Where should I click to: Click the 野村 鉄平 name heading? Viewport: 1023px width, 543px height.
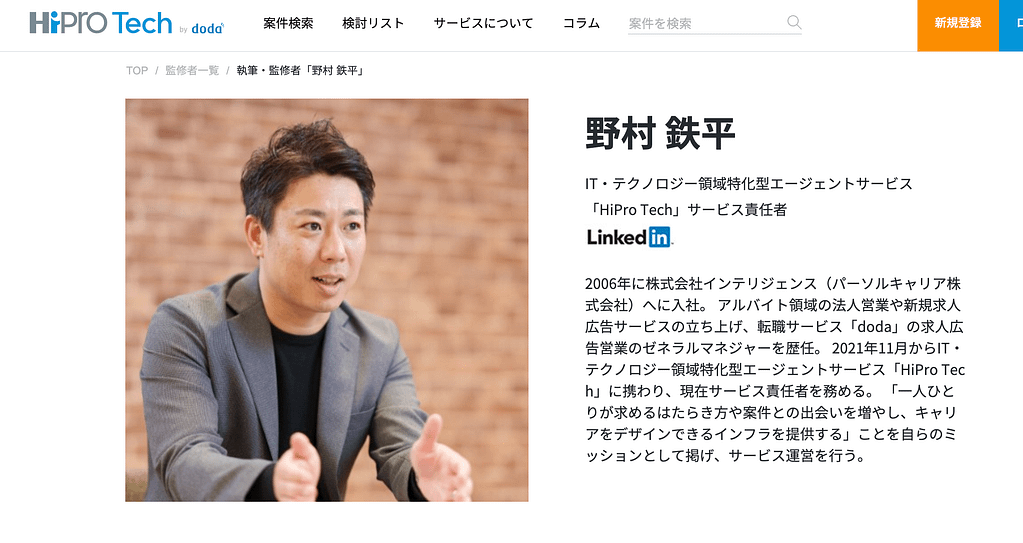click(x=660, y=134)
